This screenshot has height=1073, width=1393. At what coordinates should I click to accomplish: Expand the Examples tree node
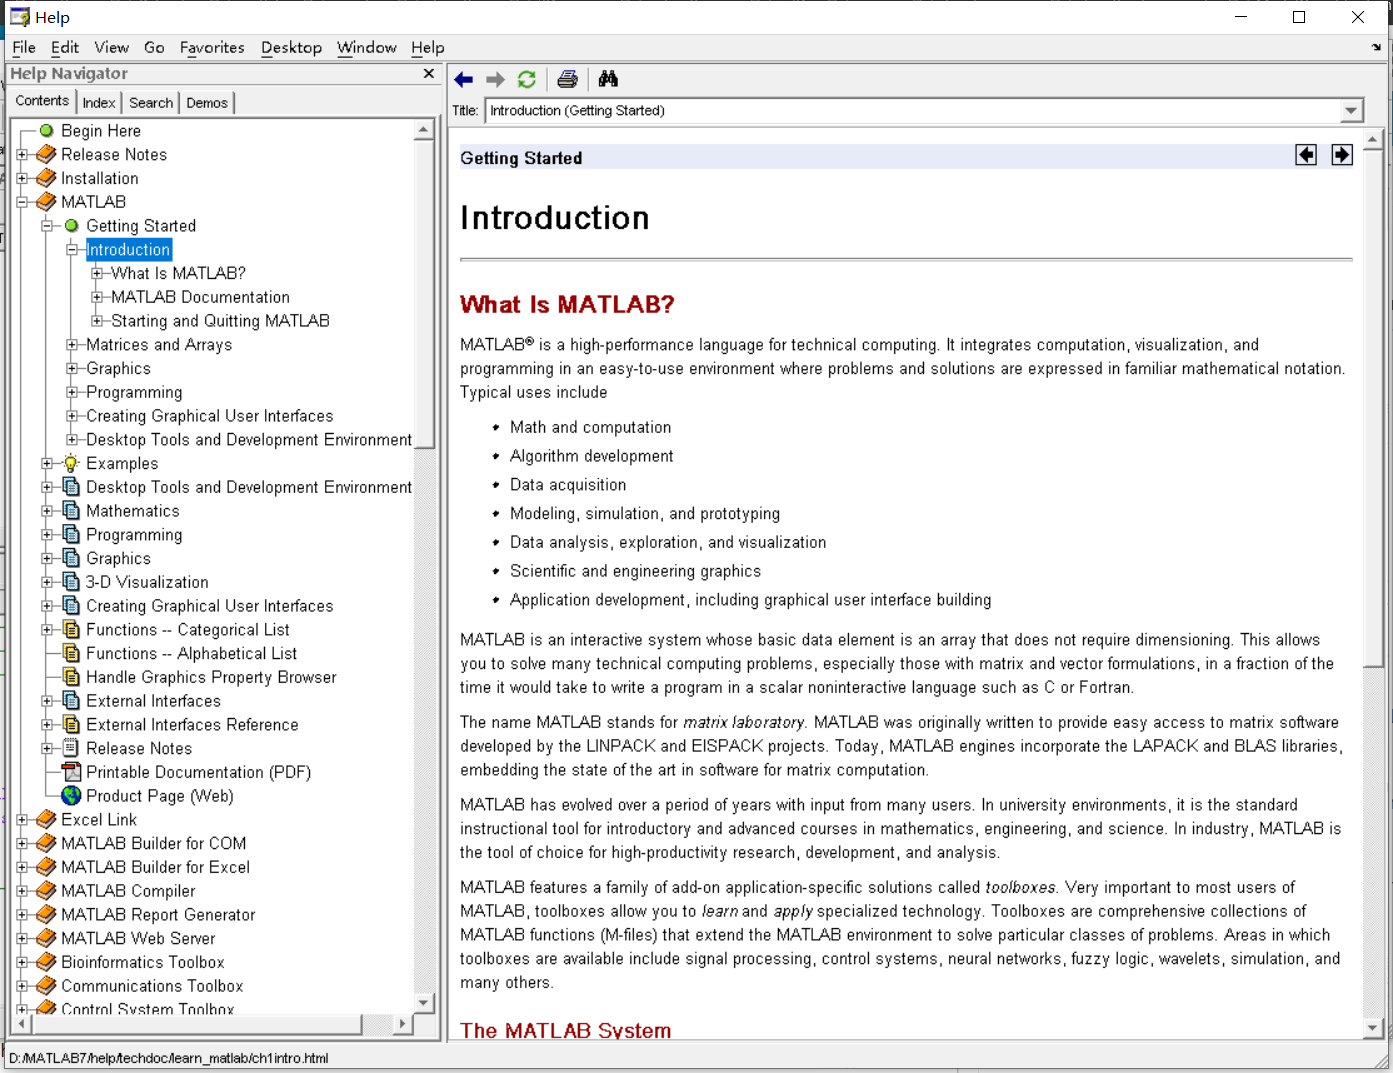pyautogui.click(x=47, y=464)
